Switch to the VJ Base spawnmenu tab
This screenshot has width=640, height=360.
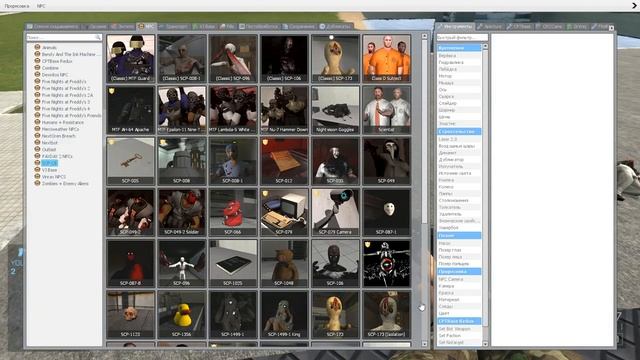tap(204, 27)
